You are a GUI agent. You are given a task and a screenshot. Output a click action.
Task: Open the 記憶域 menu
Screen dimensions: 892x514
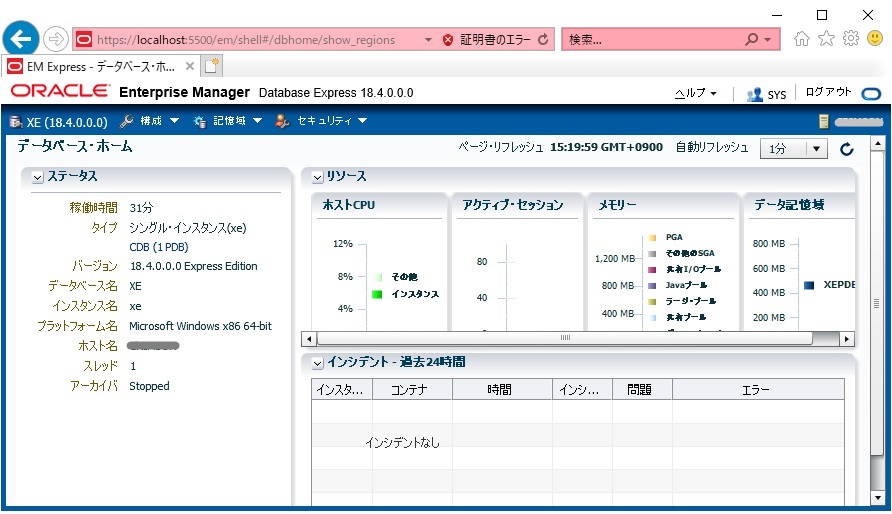click(x=238, y=121)
